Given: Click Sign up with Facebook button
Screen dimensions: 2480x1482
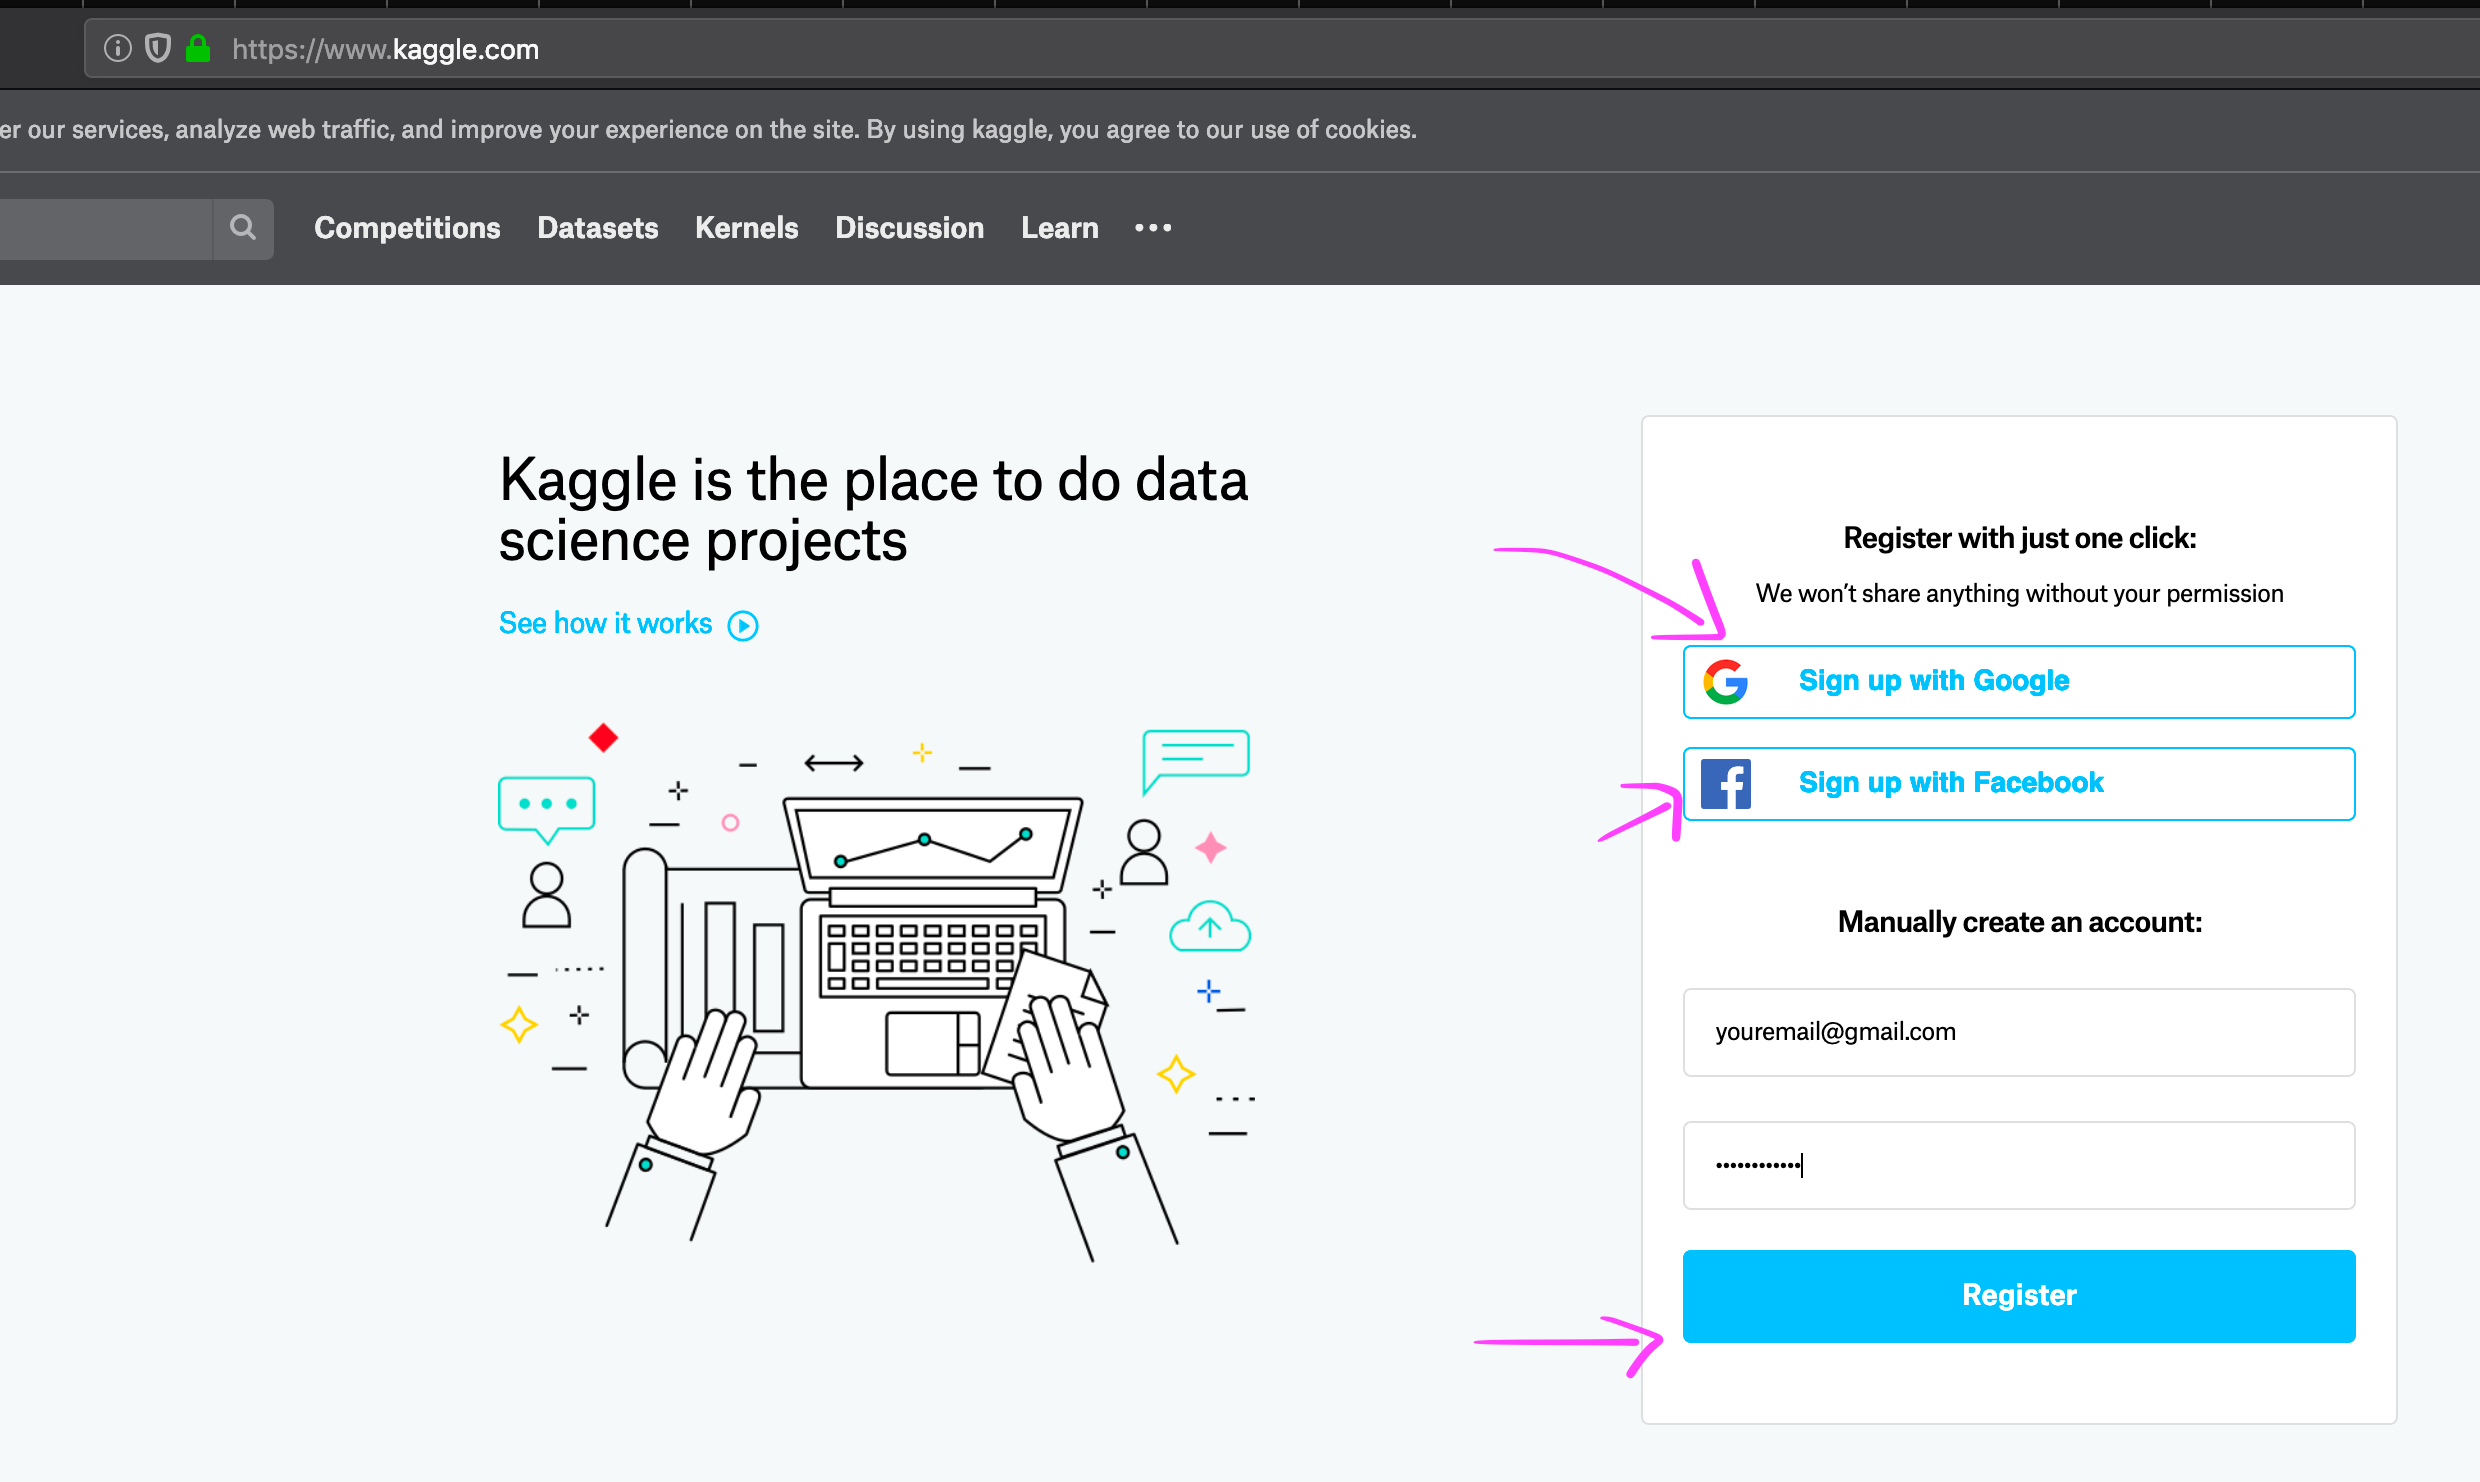Looking at the screenshot, I should tap(2019, 784).
